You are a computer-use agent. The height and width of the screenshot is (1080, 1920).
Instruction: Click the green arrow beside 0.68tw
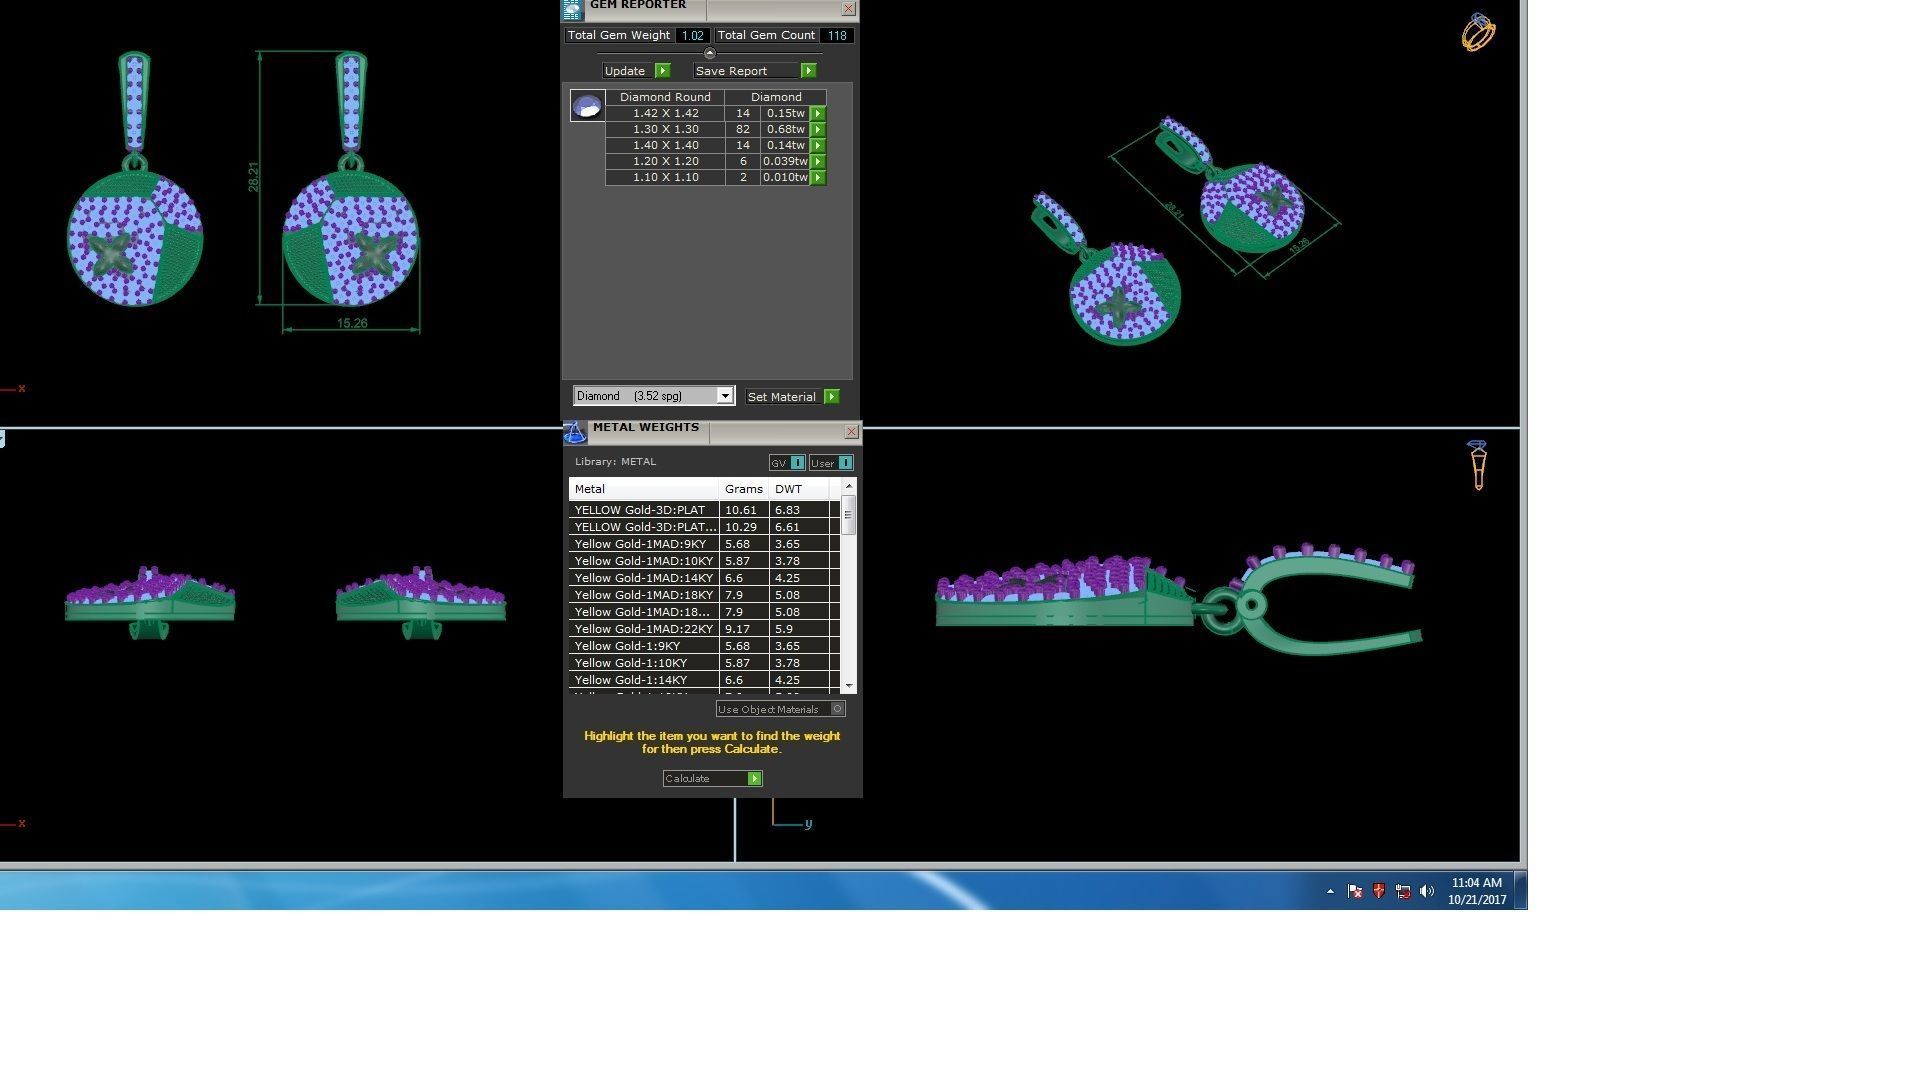[818, 129]
